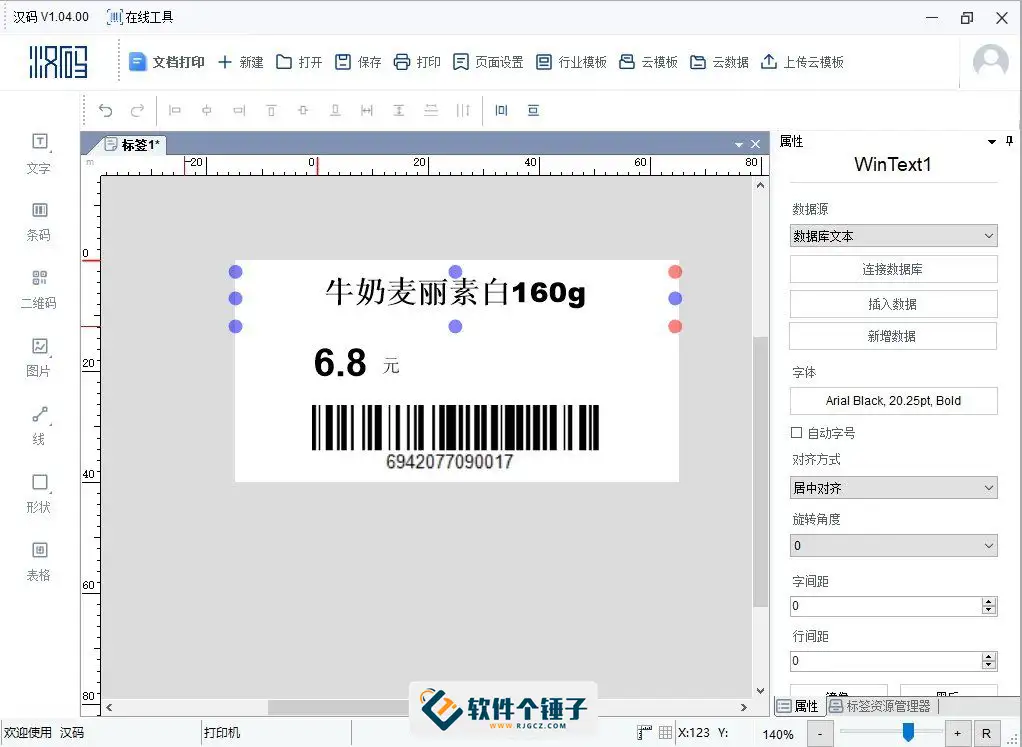Click the distribute horizontal spacing icon

(x=463, y=110)
